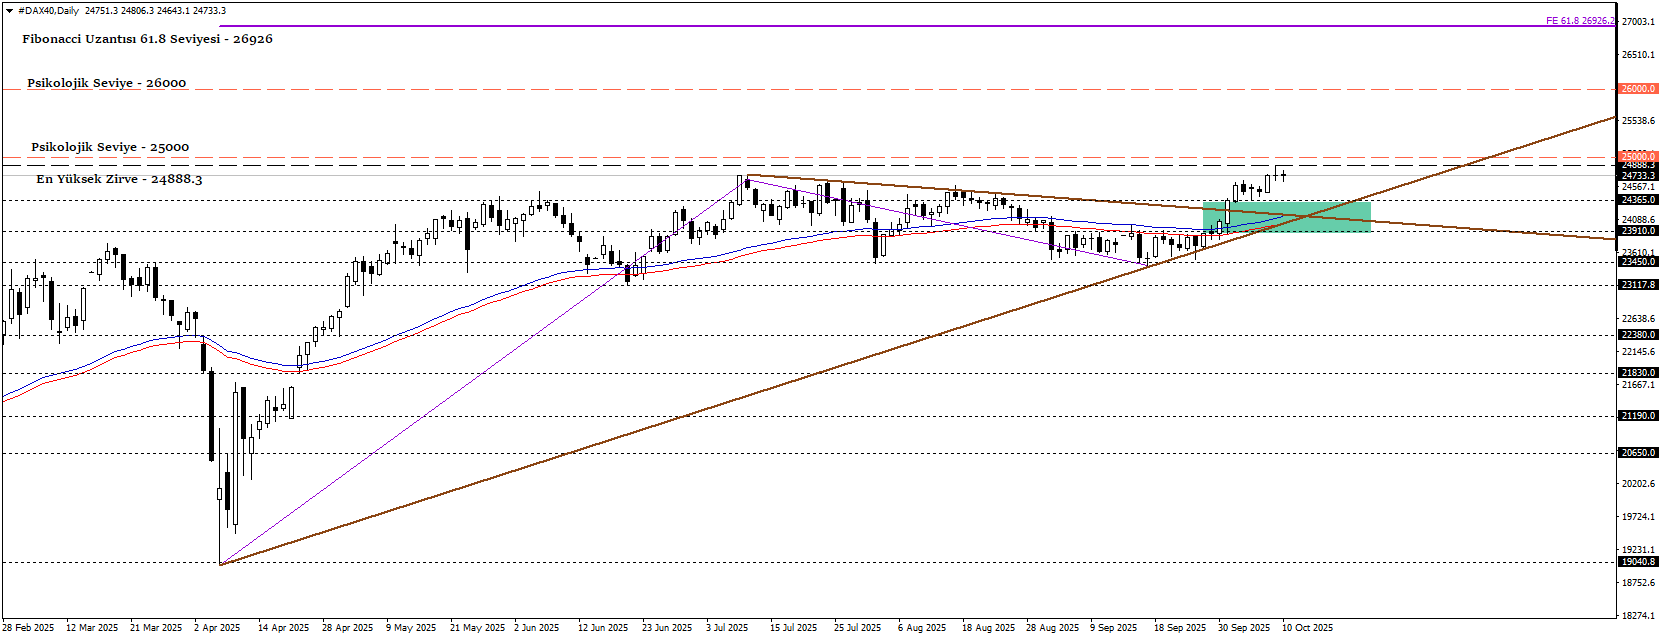Click the 19040.8 price level tag
This screenshot has height=639, width=1662.
click(1638, 562)
